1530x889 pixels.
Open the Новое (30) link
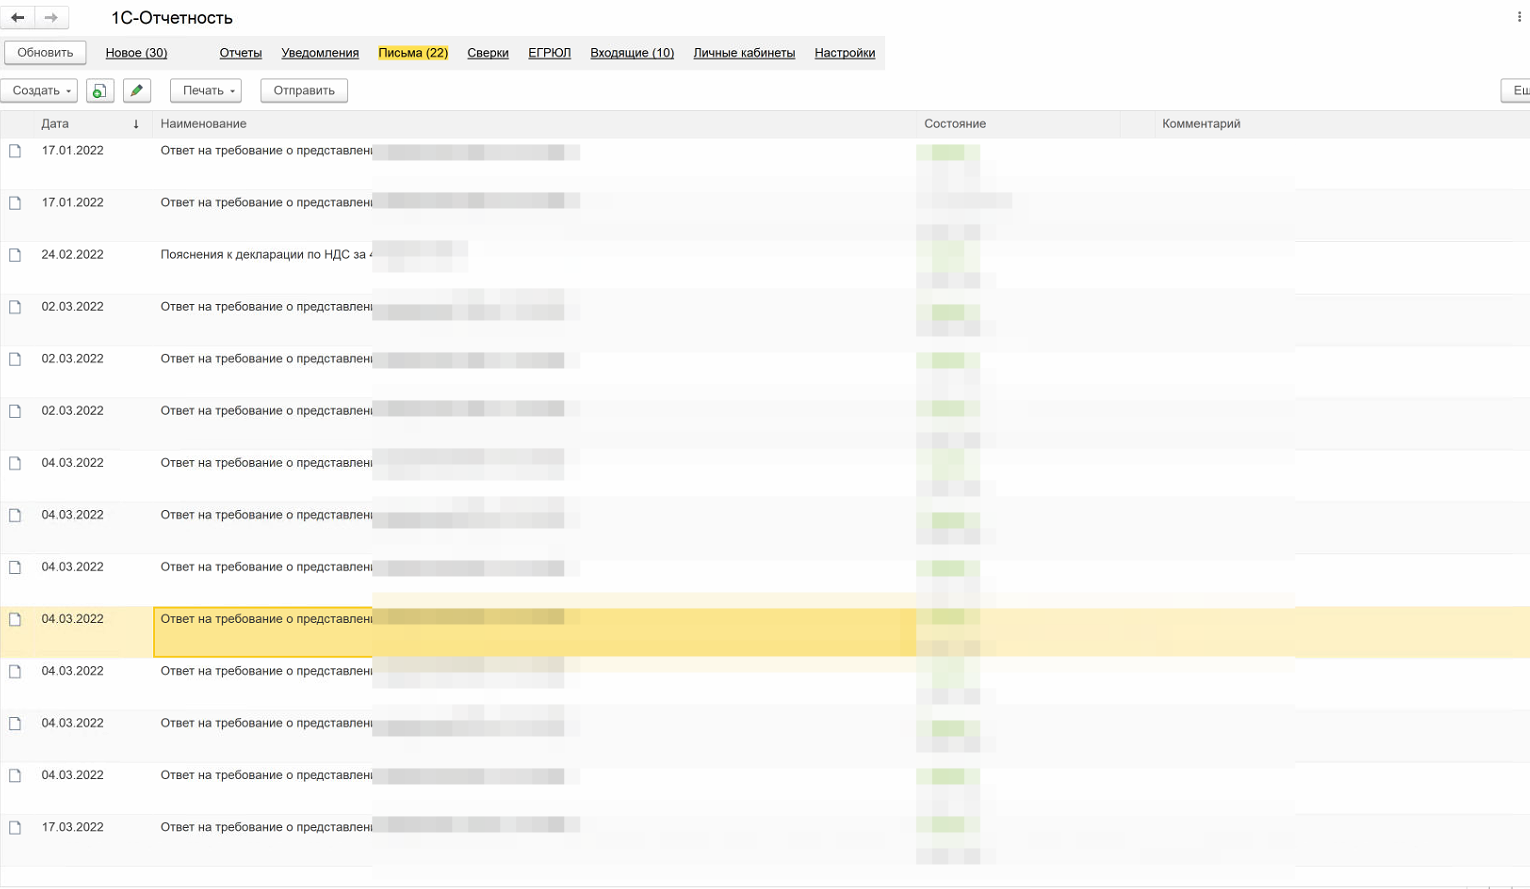pyautogui.click(x=136, y=53)
